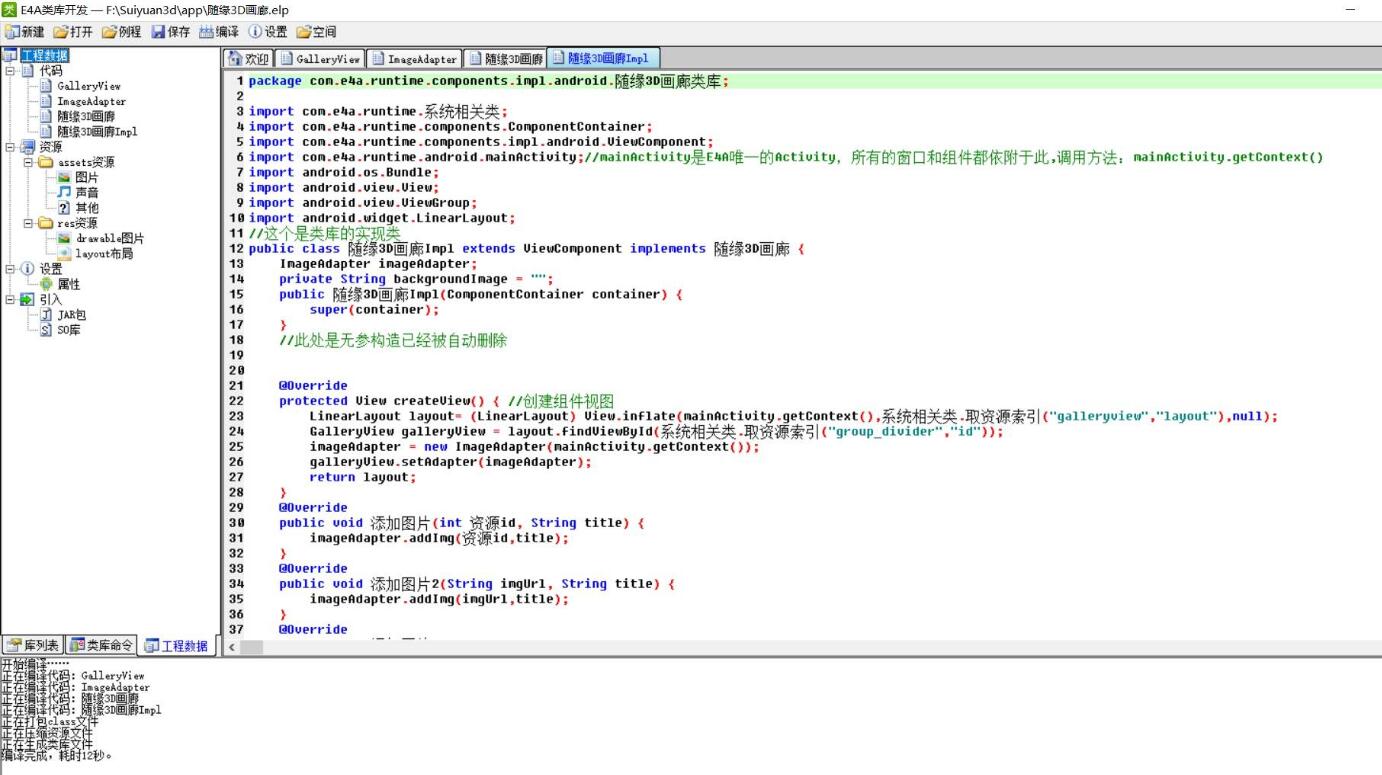Open the 例程 examples toolbar item
This screenshot has width=1382, height=775.
coord(122,32)
